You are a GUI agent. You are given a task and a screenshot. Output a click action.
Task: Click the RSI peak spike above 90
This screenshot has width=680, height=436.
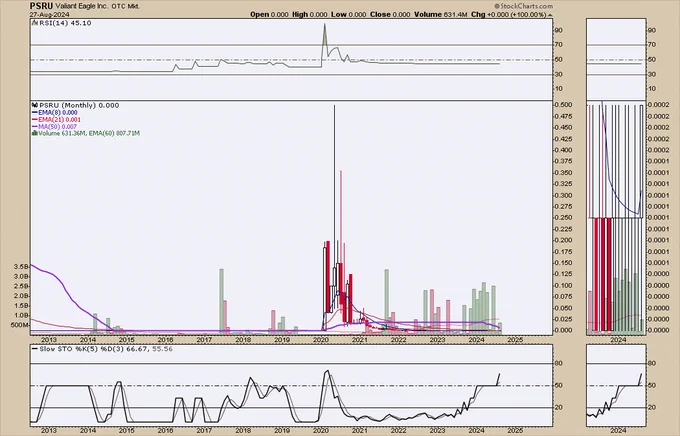click(324, 33)
